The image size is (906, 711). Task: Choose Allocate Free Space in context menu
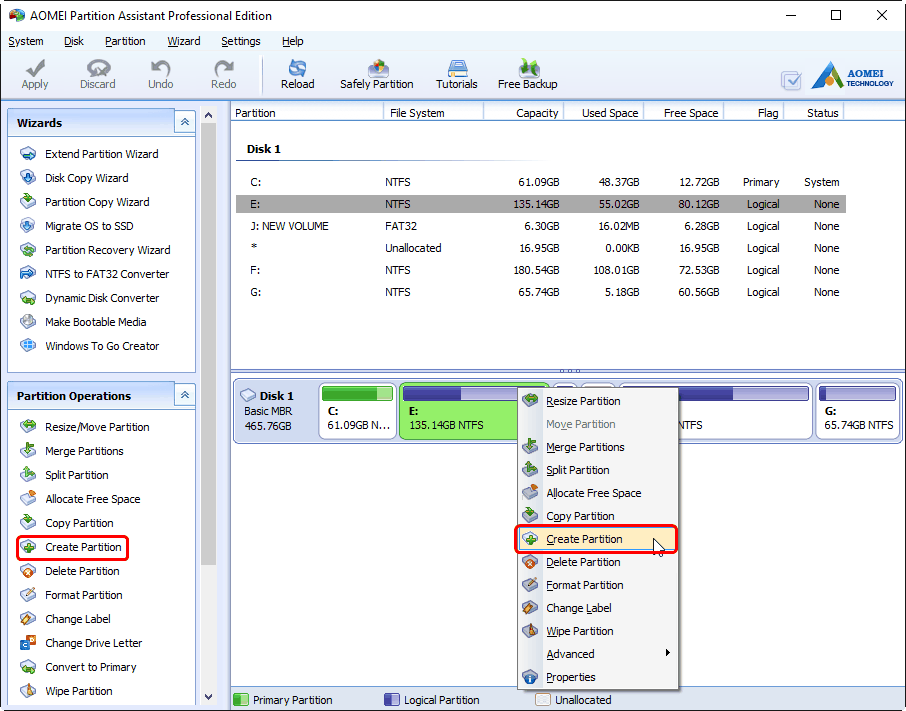597,493
